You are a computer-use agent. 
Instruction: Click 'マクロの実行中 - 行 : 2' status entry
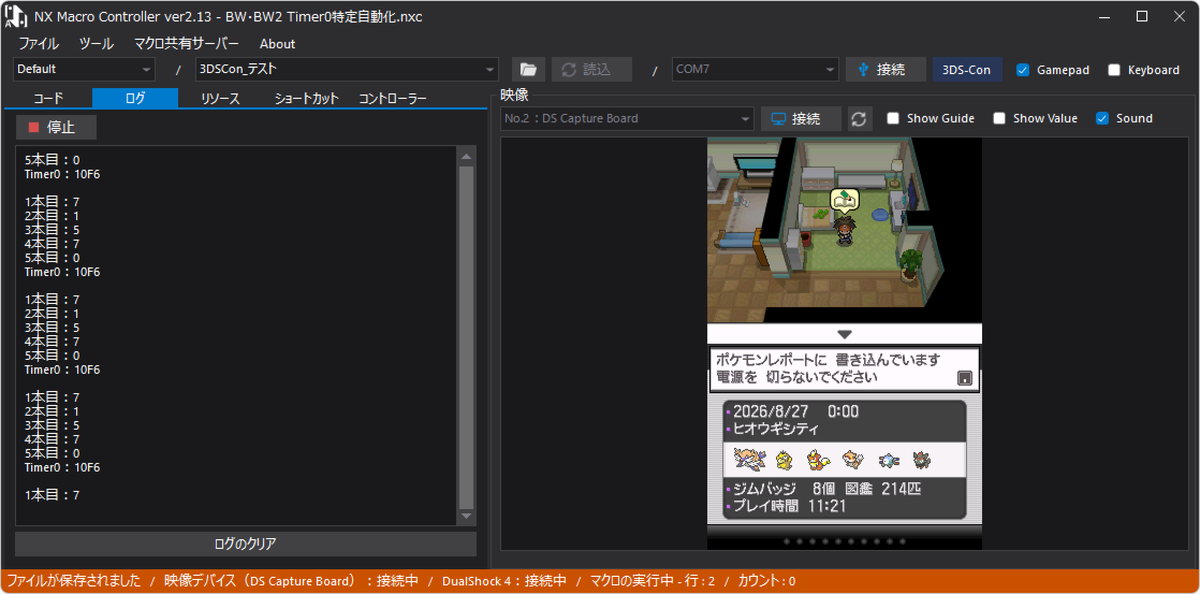(x=652, y=581)
